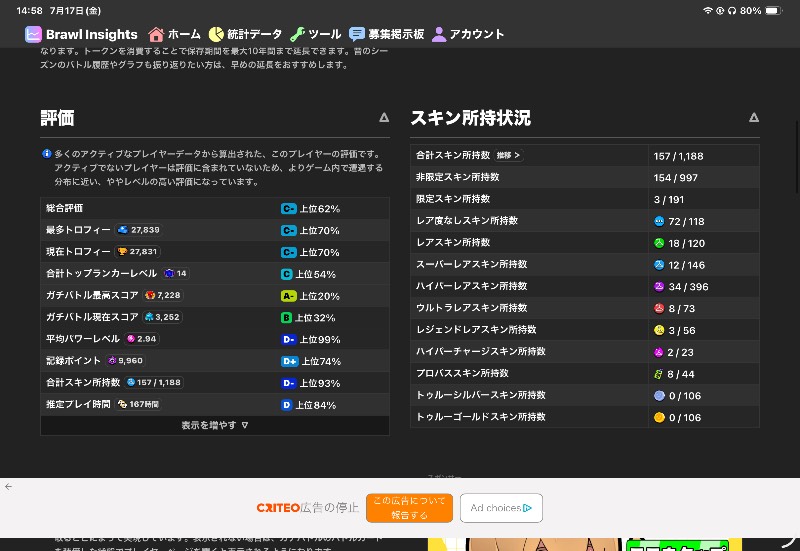
Task: Click the 現在トロフィー 27,831 trophy badge
Action: (x=137, y=252)
